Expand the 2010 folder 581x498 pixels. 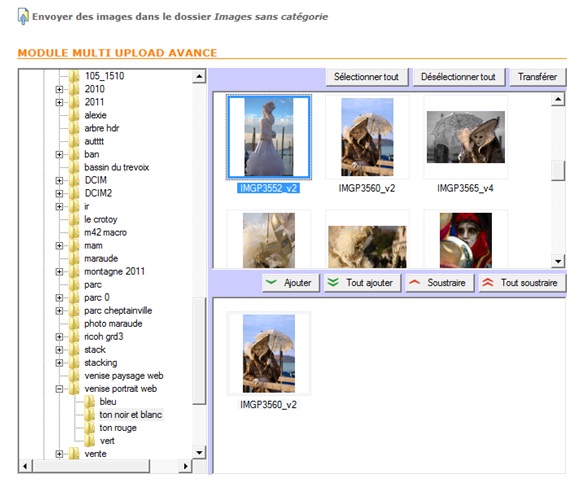tap(59, 89)
